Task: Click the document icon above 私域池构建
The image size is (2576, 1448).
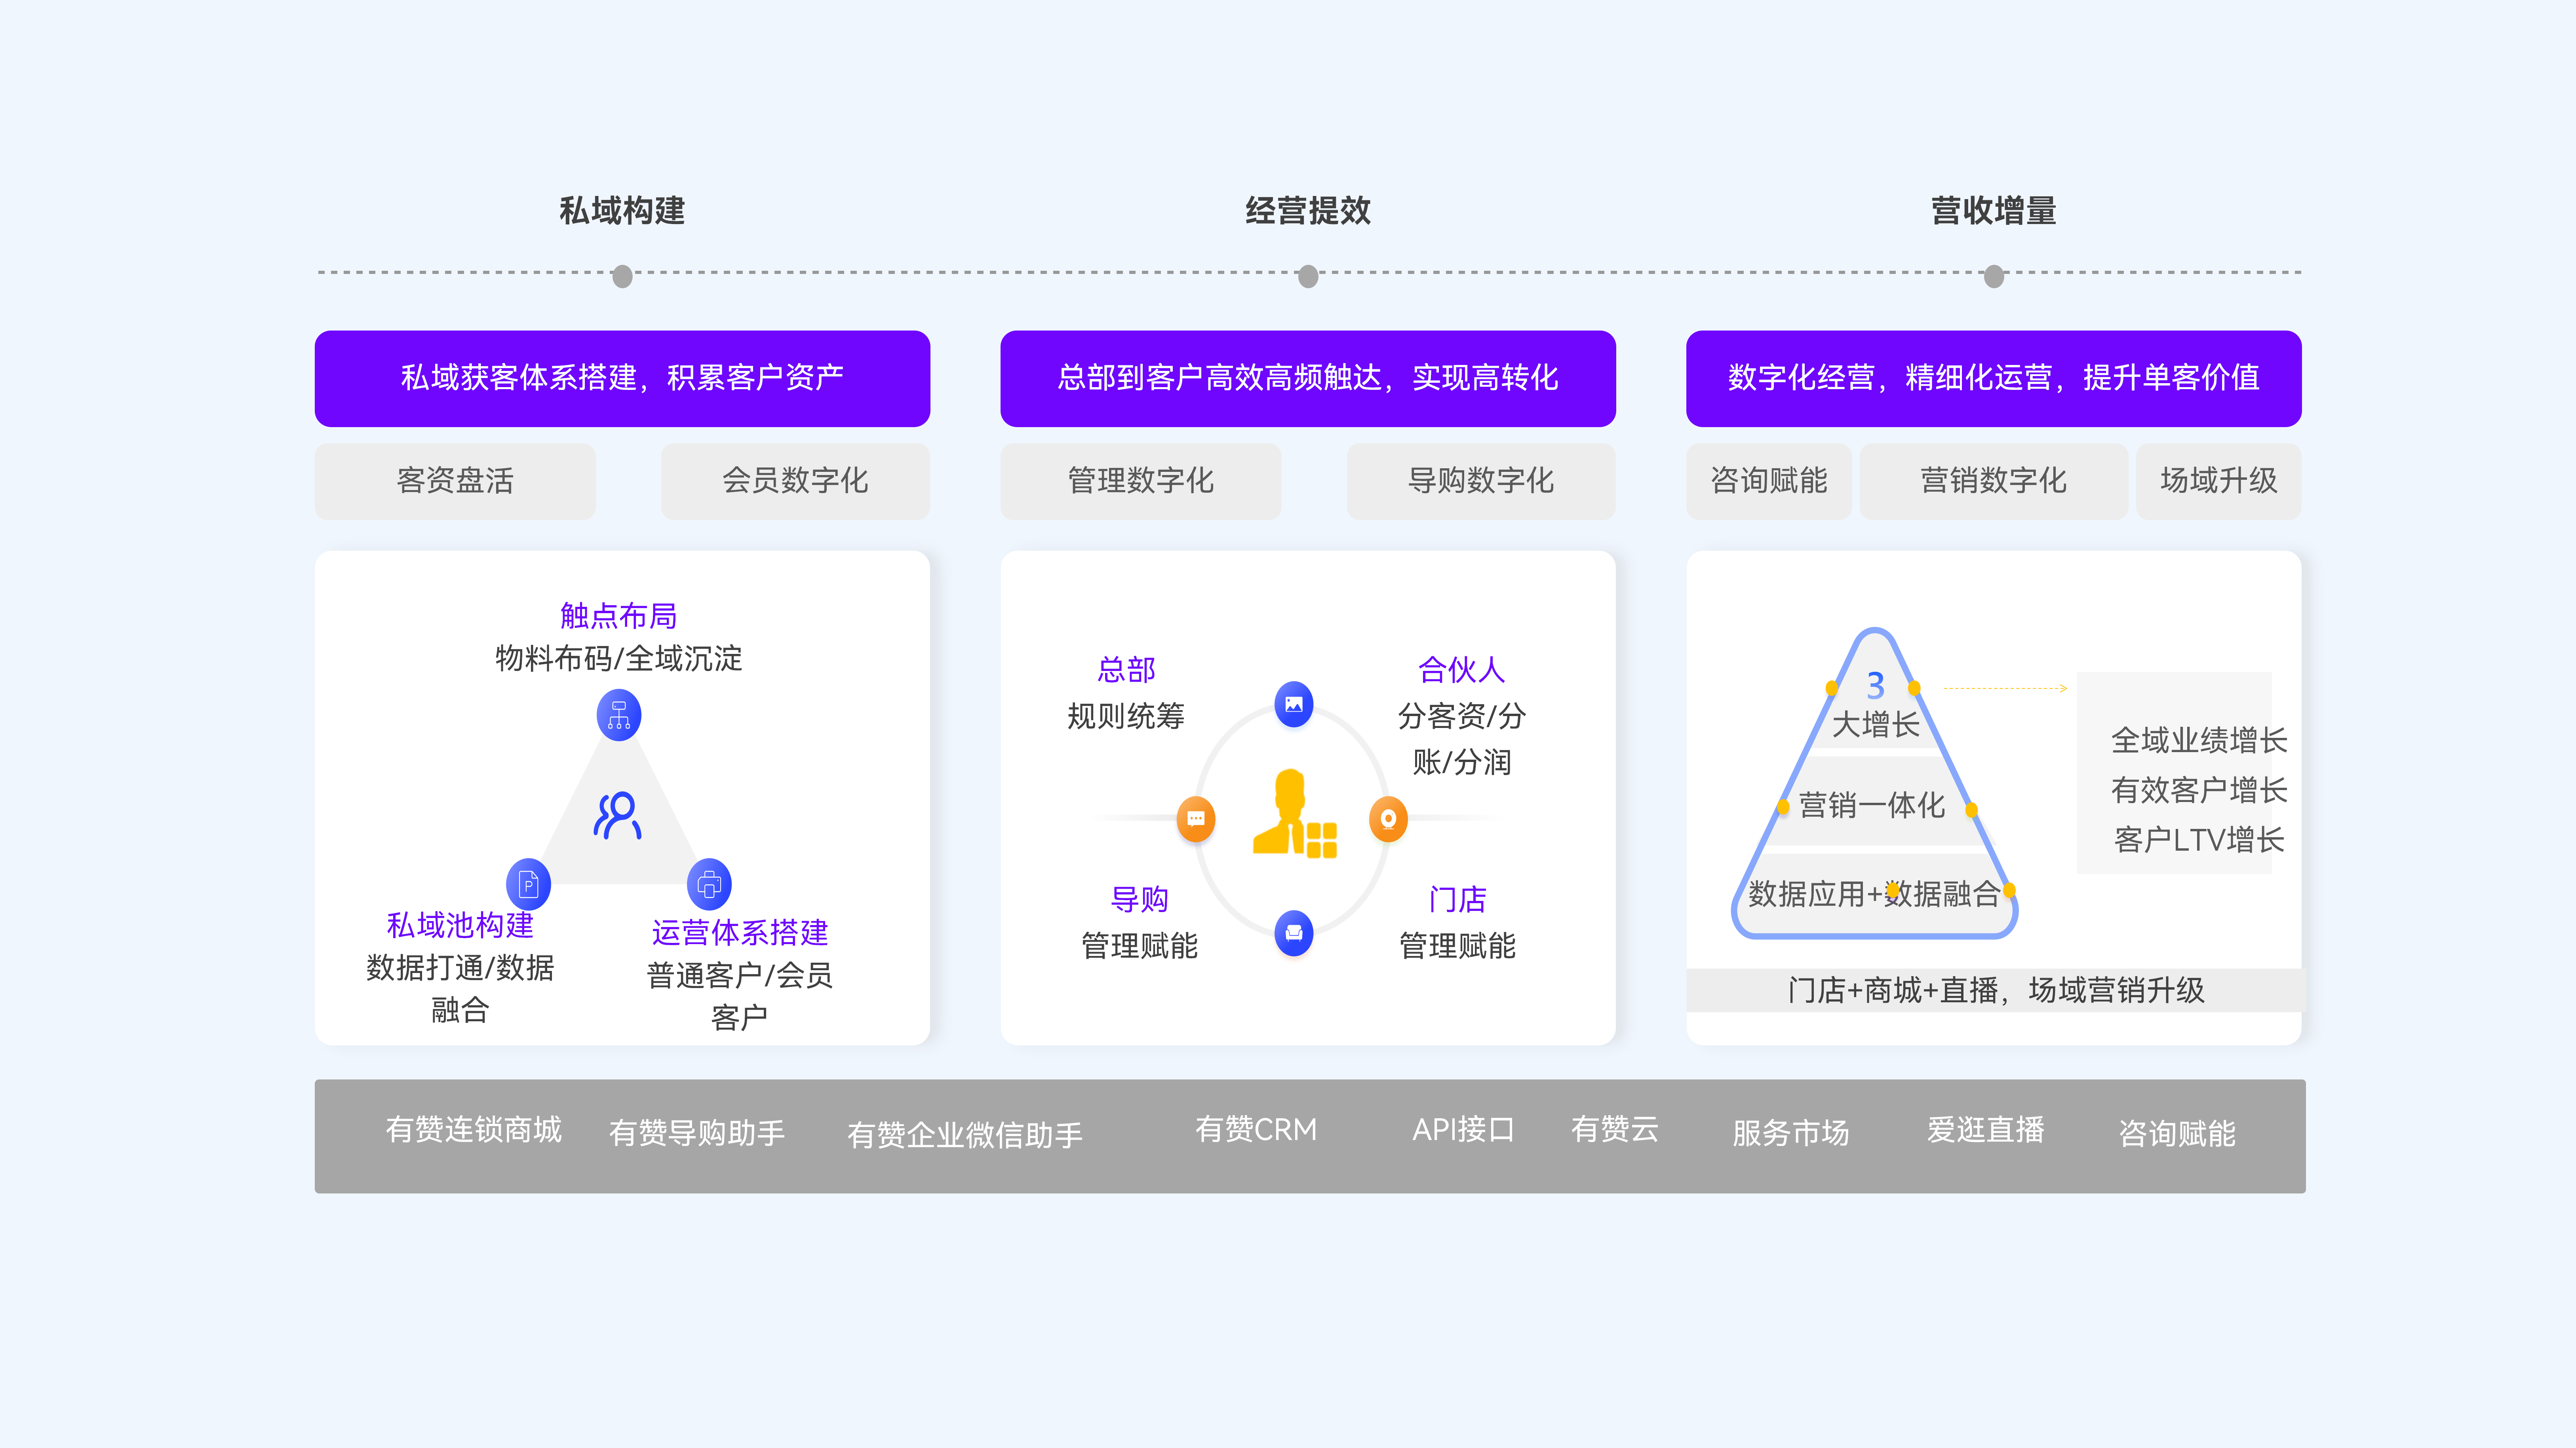Action: tap(528, 884)
